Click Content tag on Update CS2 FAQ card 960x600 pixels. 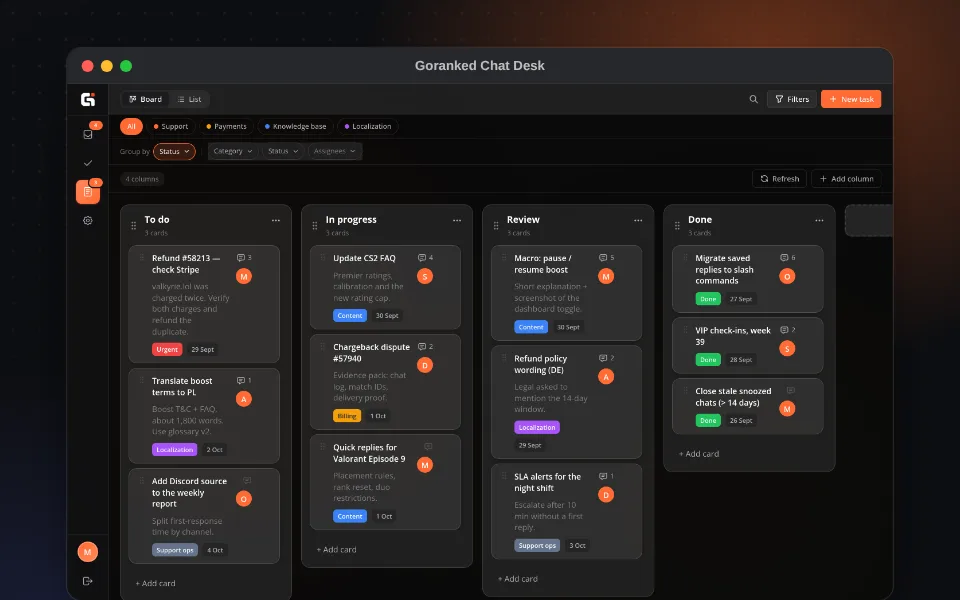click(350, 316)
